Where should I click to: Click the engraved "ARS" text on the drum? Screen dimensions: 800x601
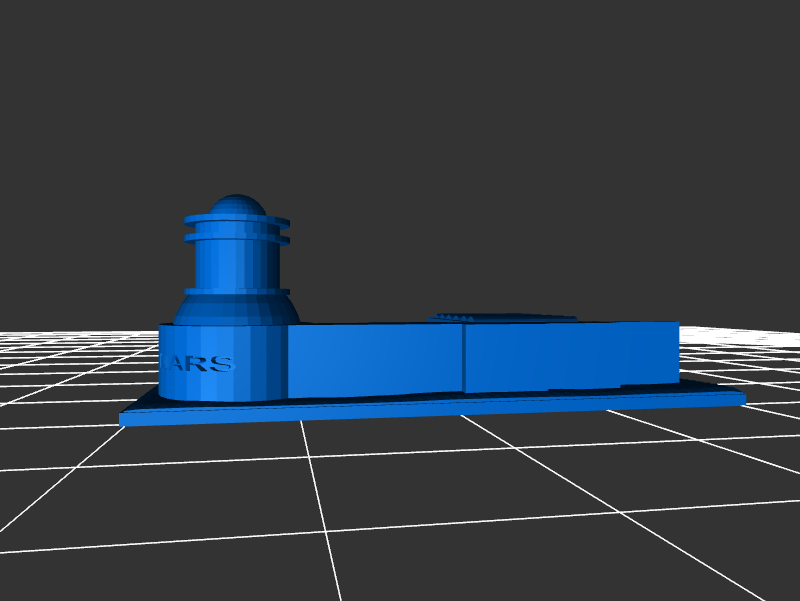pos(203,362)
